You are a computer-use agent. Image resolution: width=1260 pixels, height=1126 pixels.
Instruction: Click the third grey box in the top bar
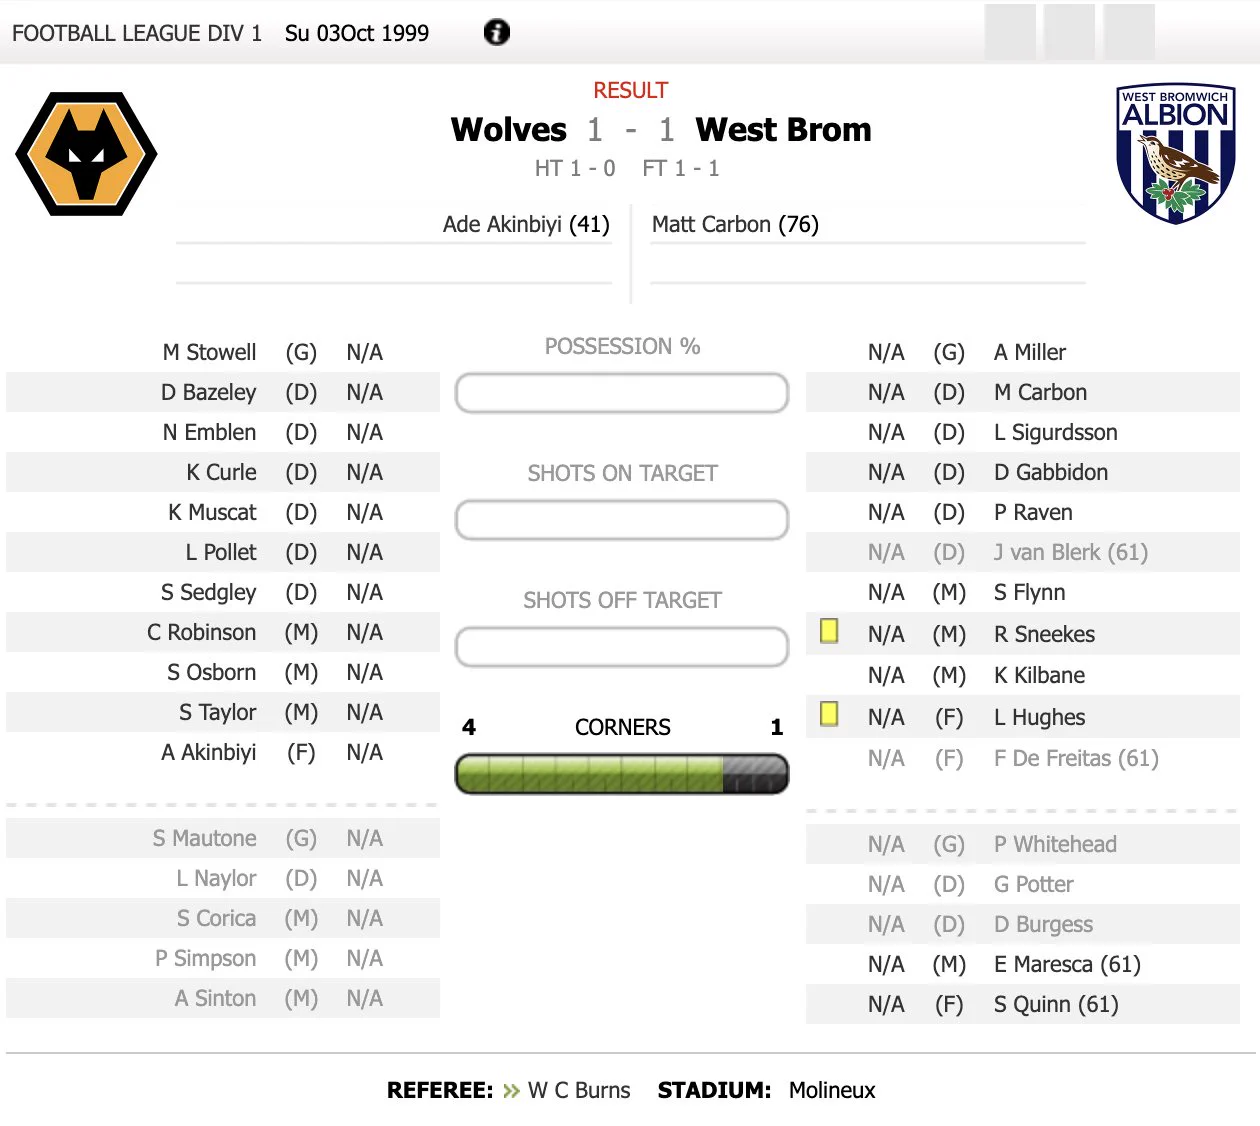tap(1130, 32)
